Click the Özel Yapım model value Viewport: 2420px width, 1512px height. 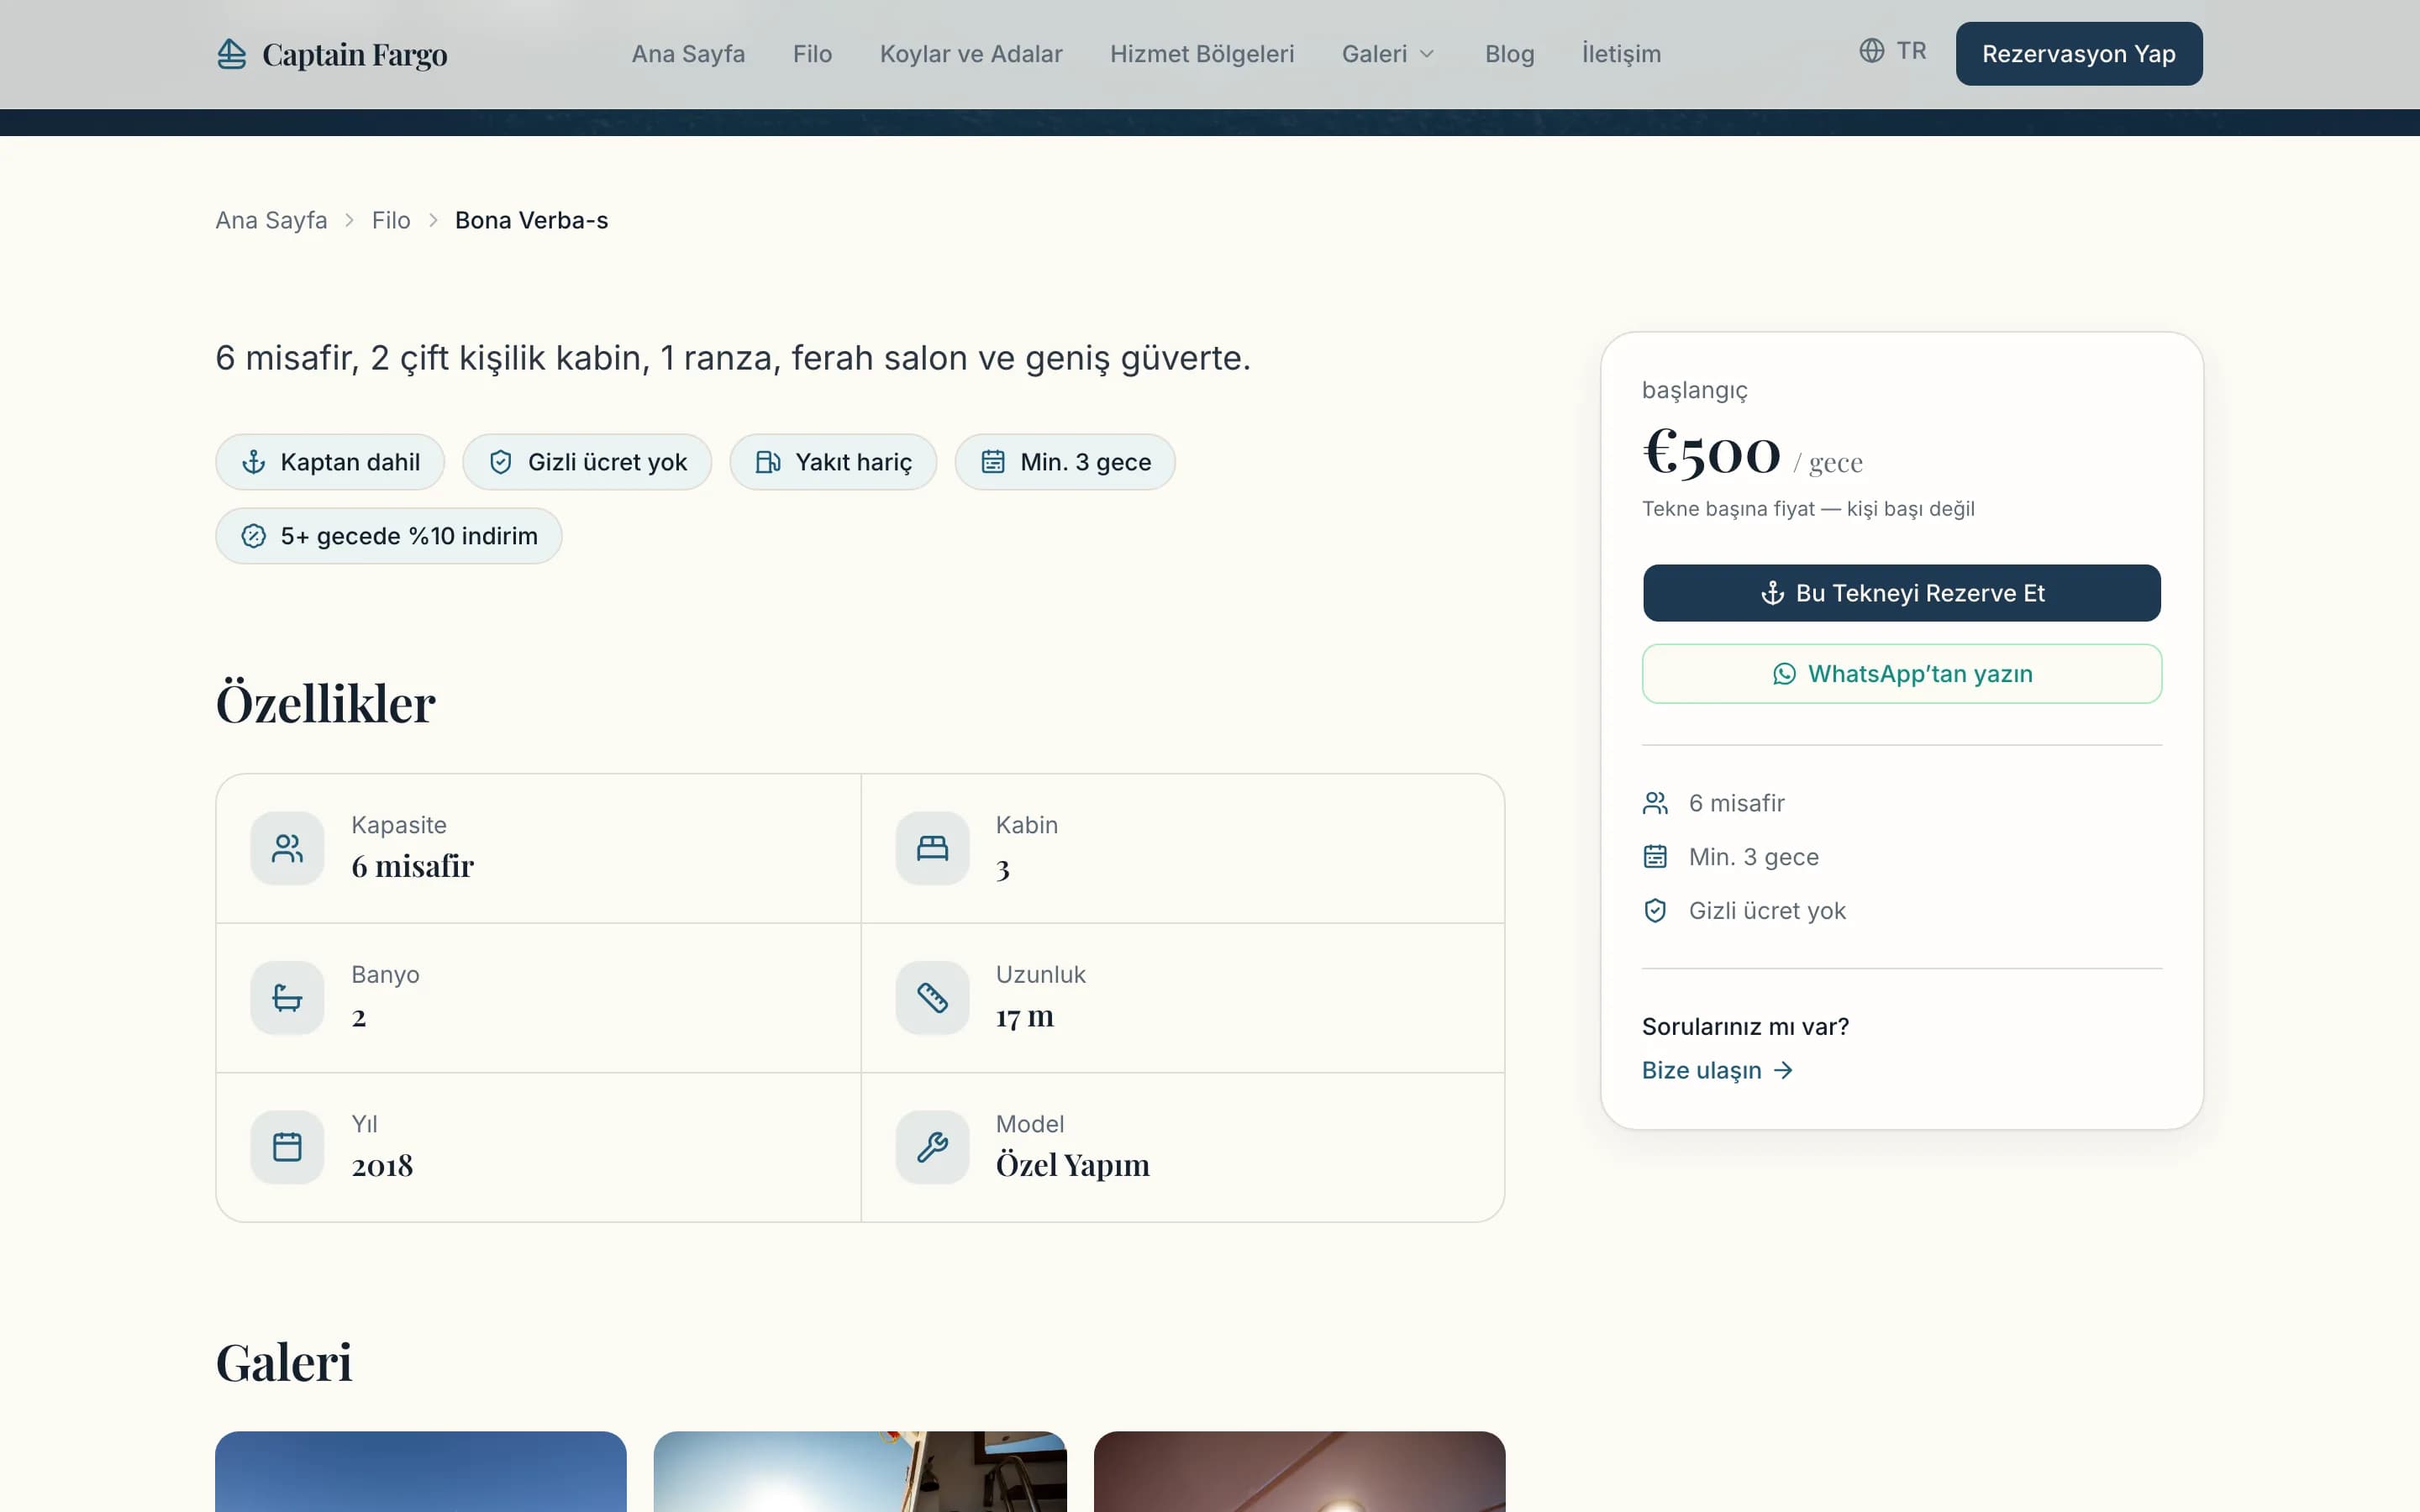1072,1165
